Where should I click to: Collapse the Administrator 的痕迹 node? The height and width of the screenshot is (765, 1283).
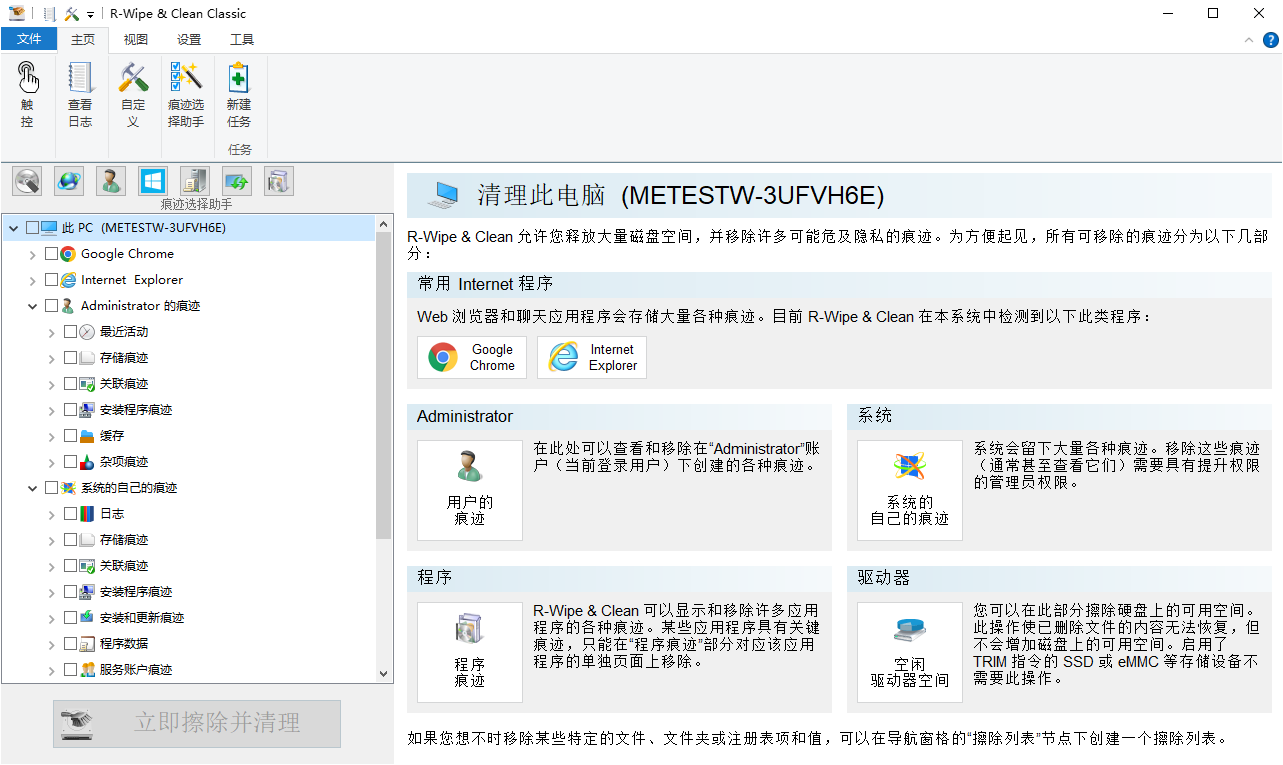tap(33, 306)
